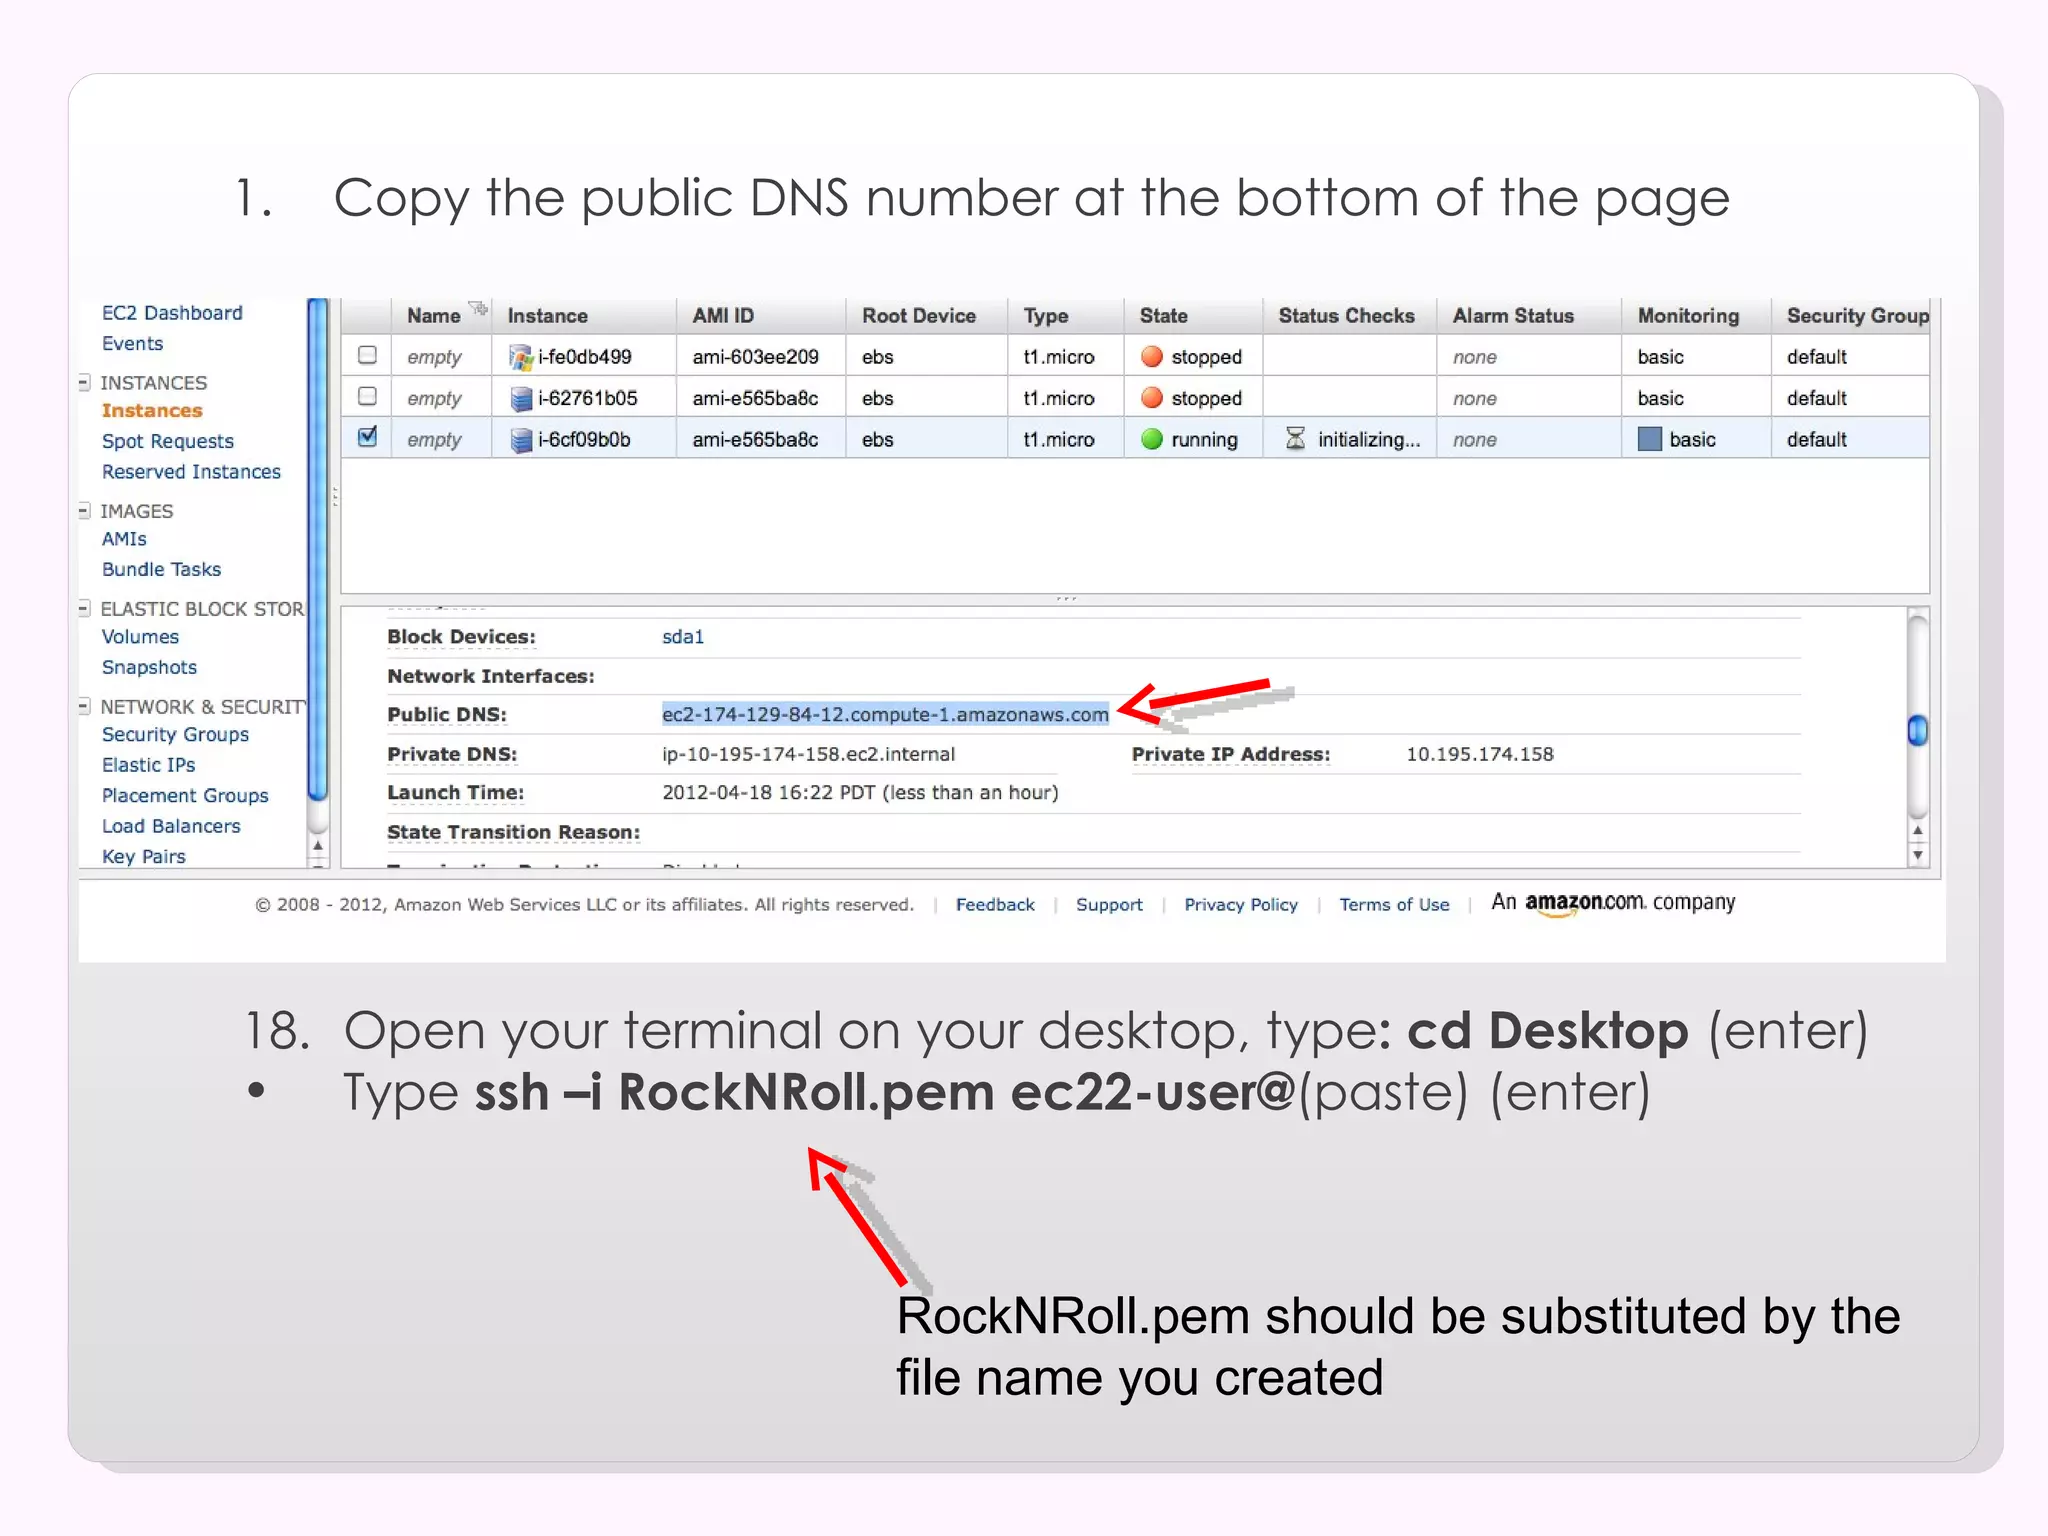Open the Feedback footer link
This screenshot has width=2048, height=1536.
coord(995,905)
